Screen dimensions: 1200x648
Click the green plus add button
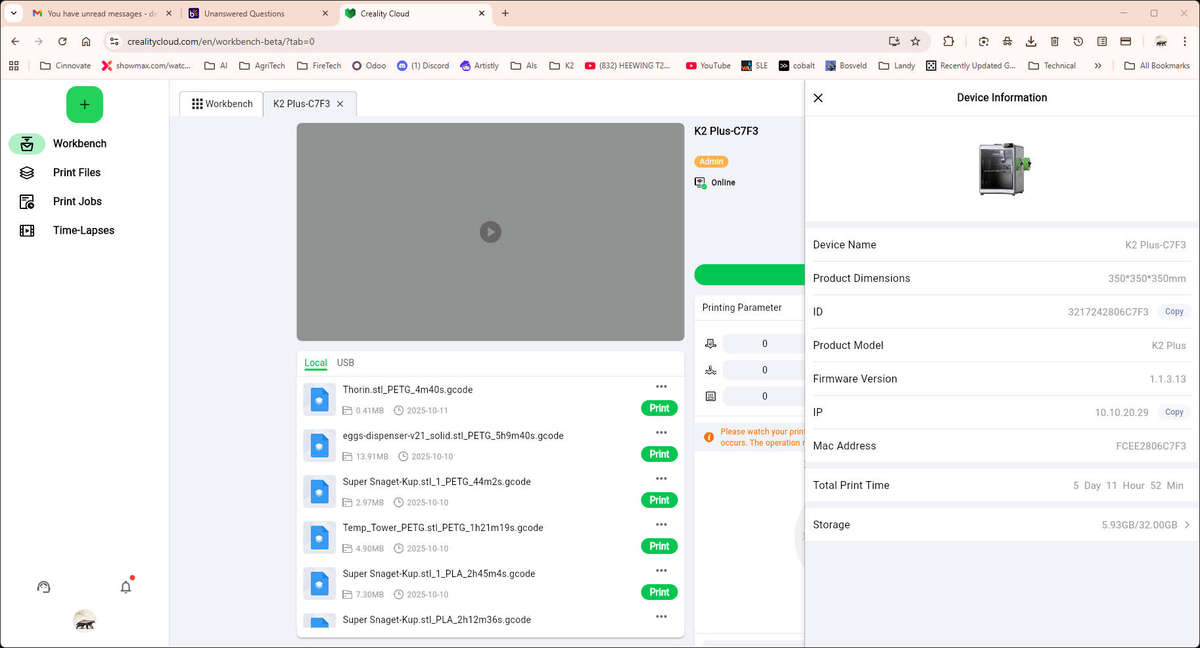(x=84, y=105)
